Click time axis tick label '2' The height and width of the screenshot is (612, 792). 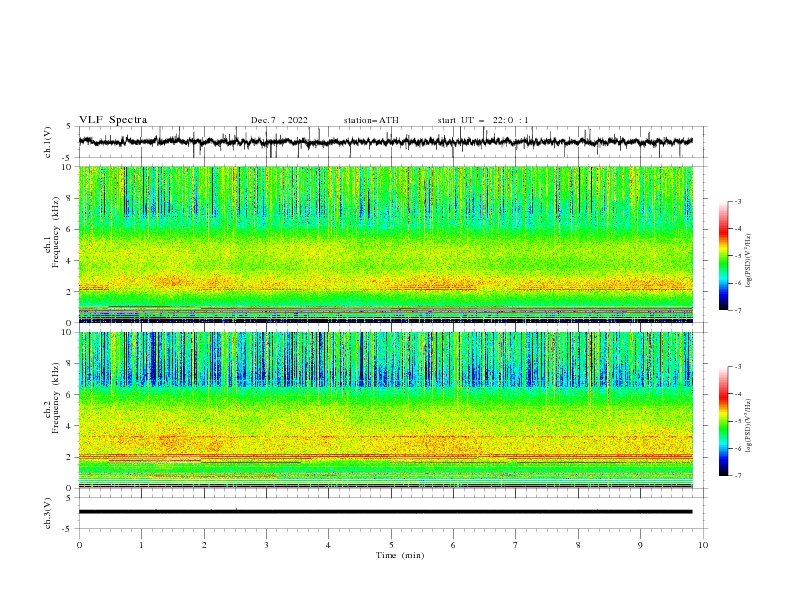204,545
